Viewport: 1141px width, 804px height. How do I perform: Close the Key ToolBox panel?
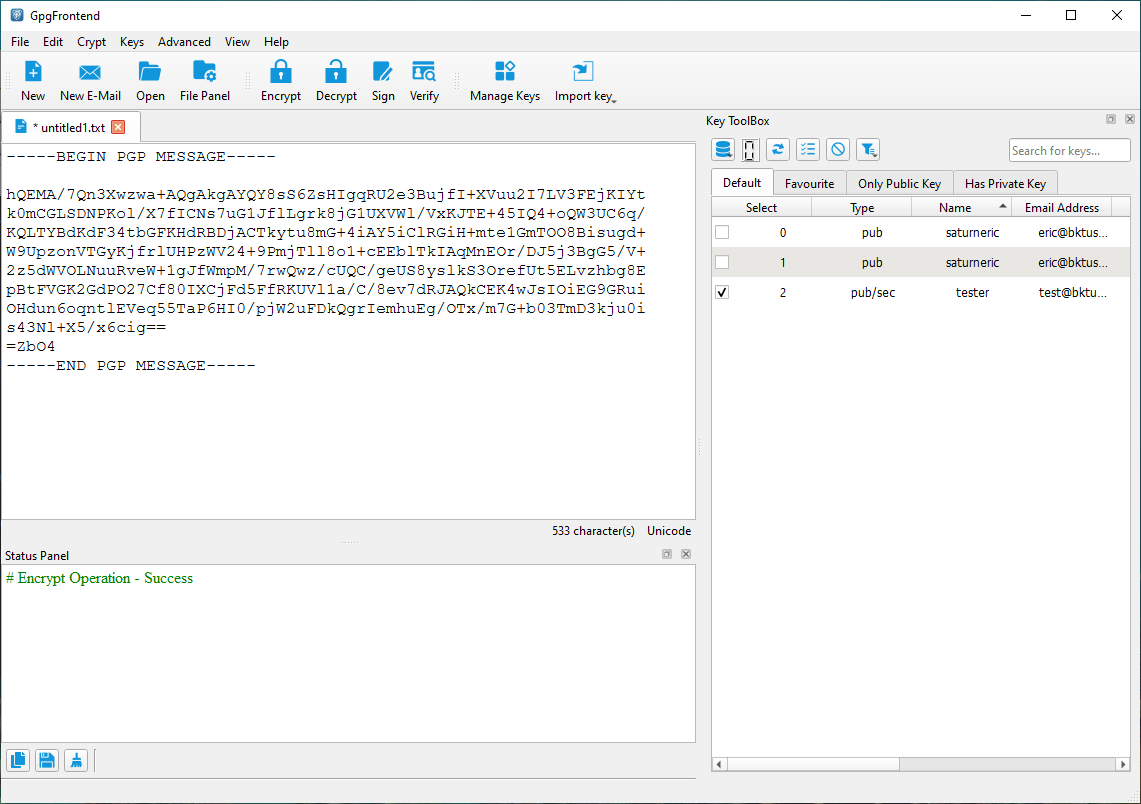tap(1129, 119)
